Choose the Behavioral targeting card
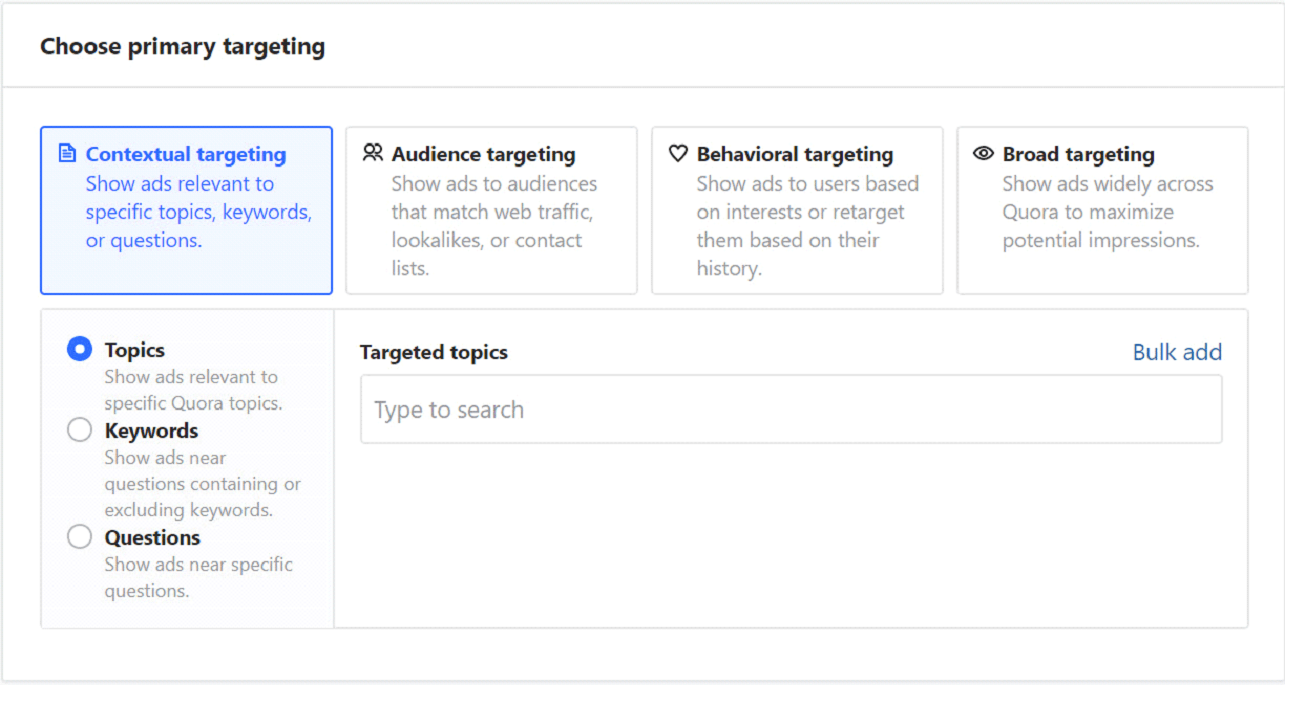Screen dimensions: 1313x709 797,210
